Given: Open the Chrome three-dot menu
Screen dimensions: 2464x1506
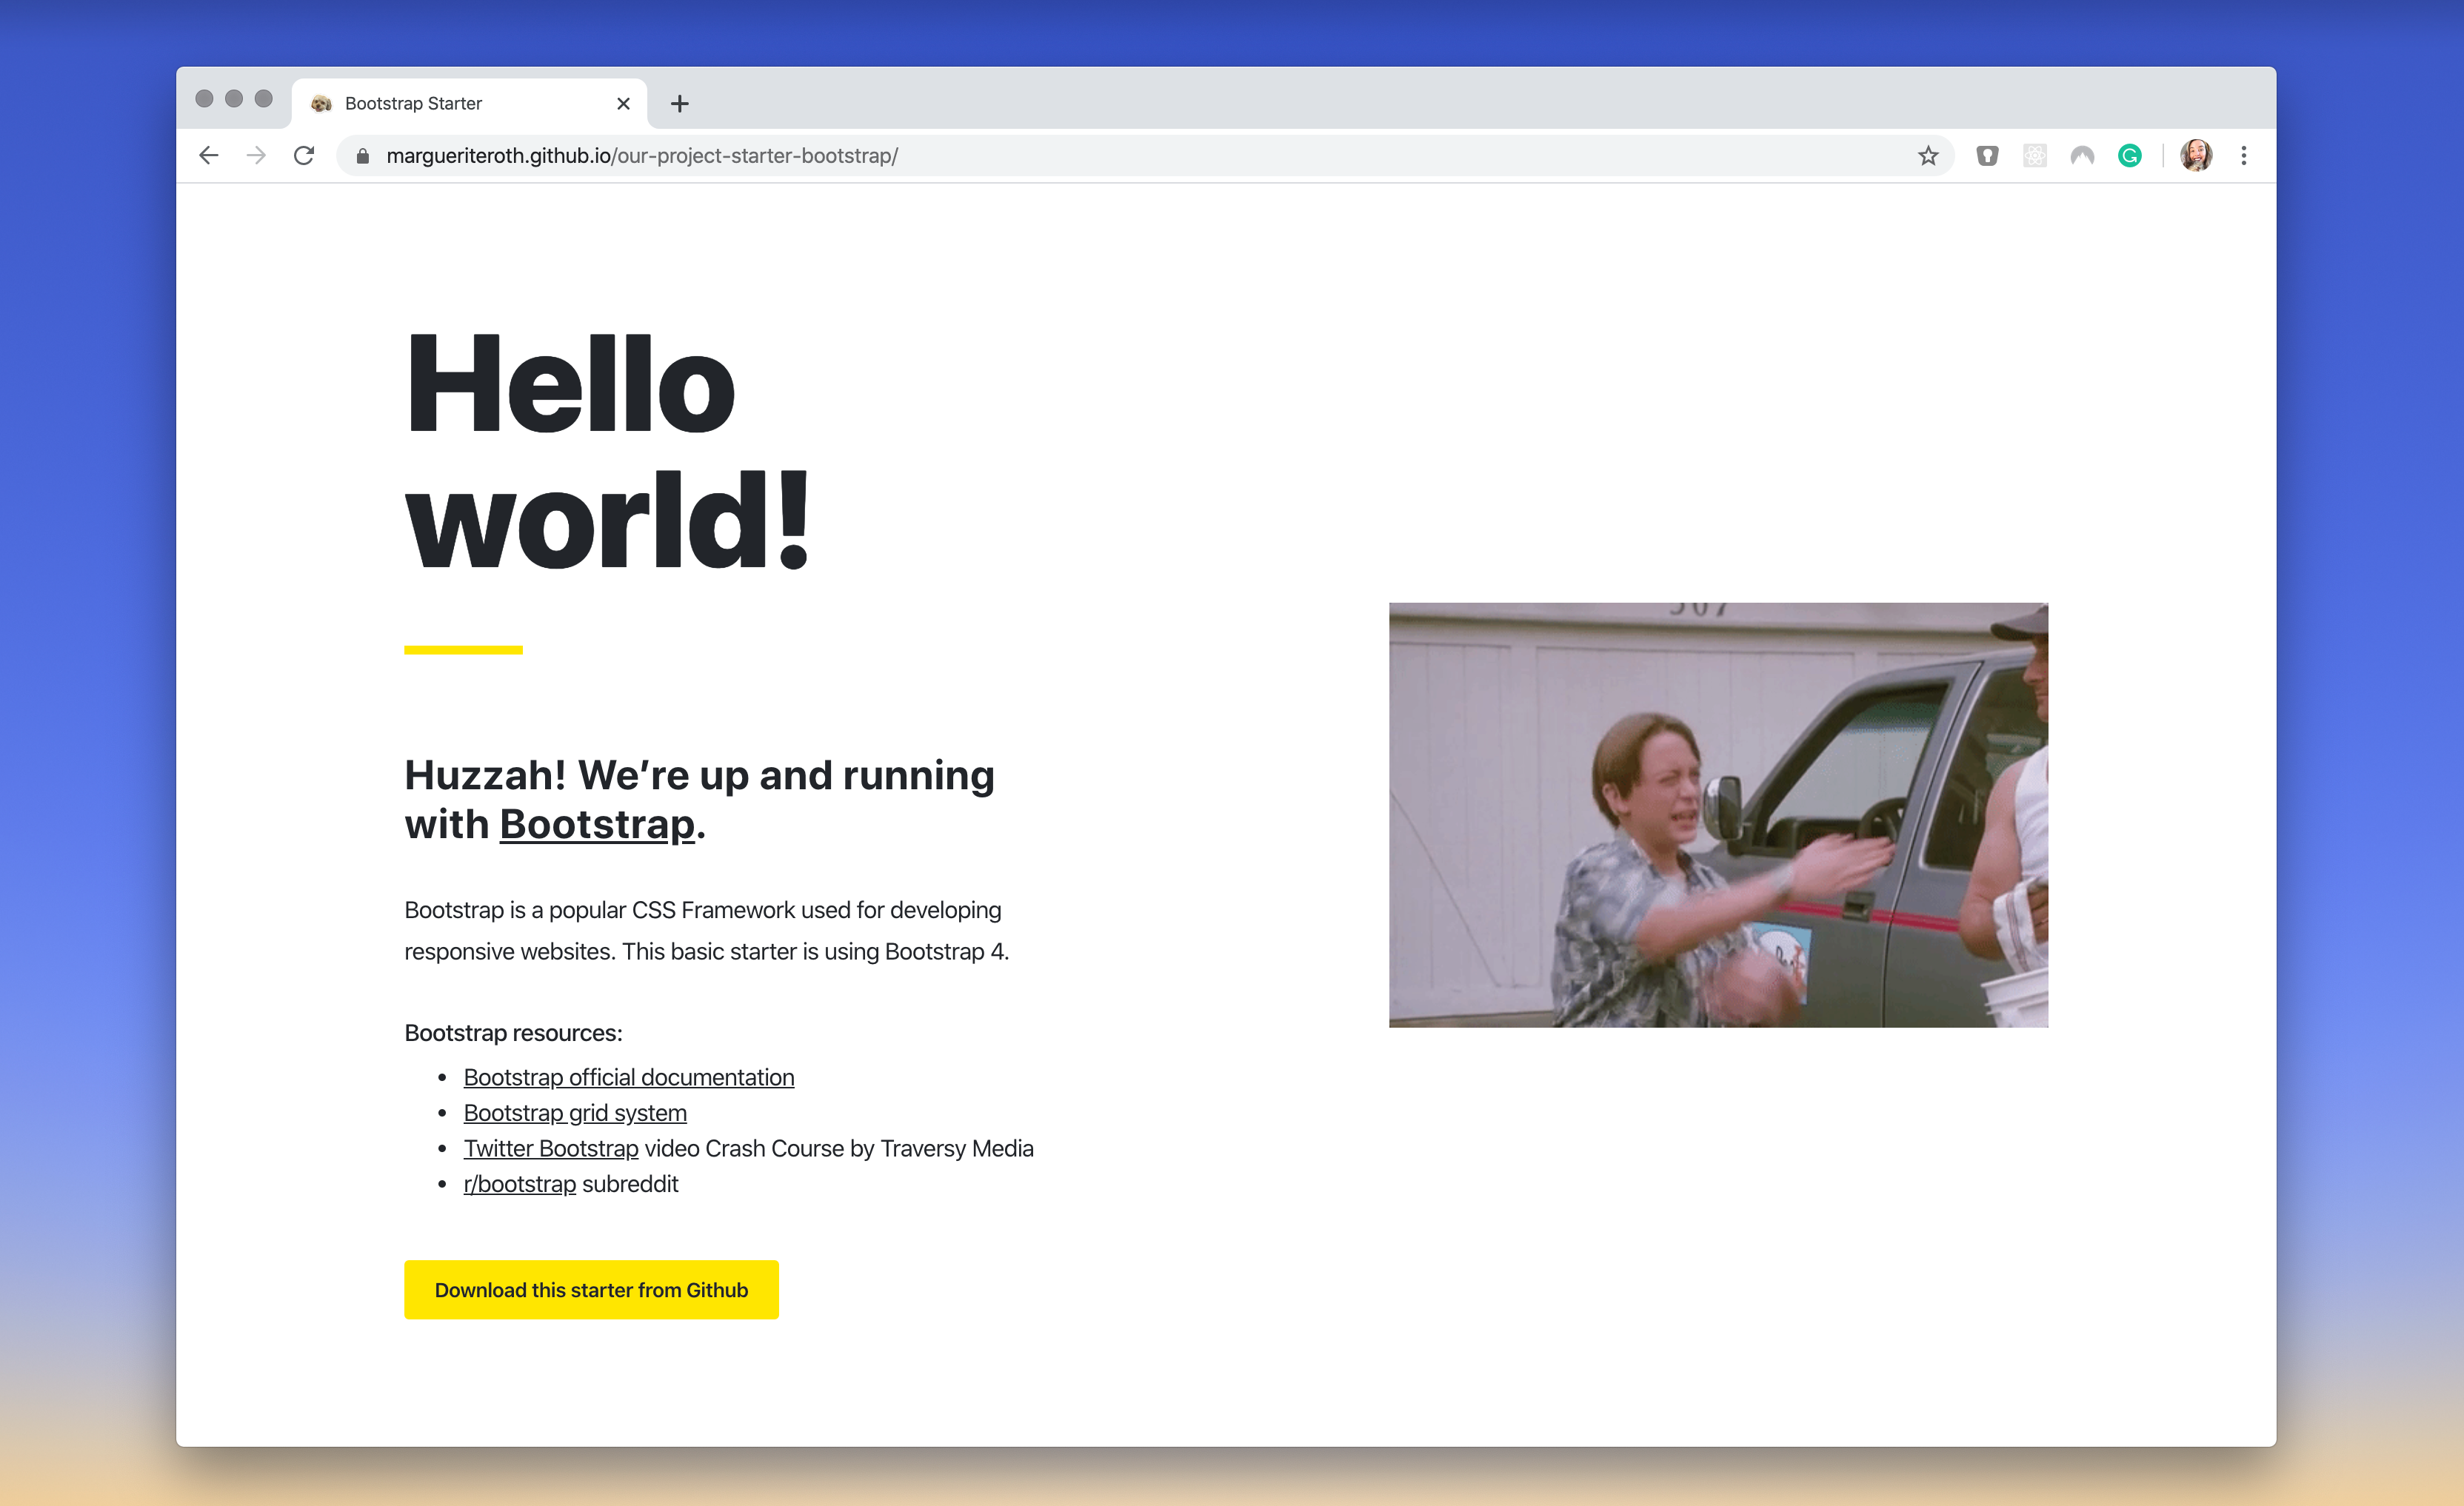Looking at the screenshot, I should [2243, 155].
